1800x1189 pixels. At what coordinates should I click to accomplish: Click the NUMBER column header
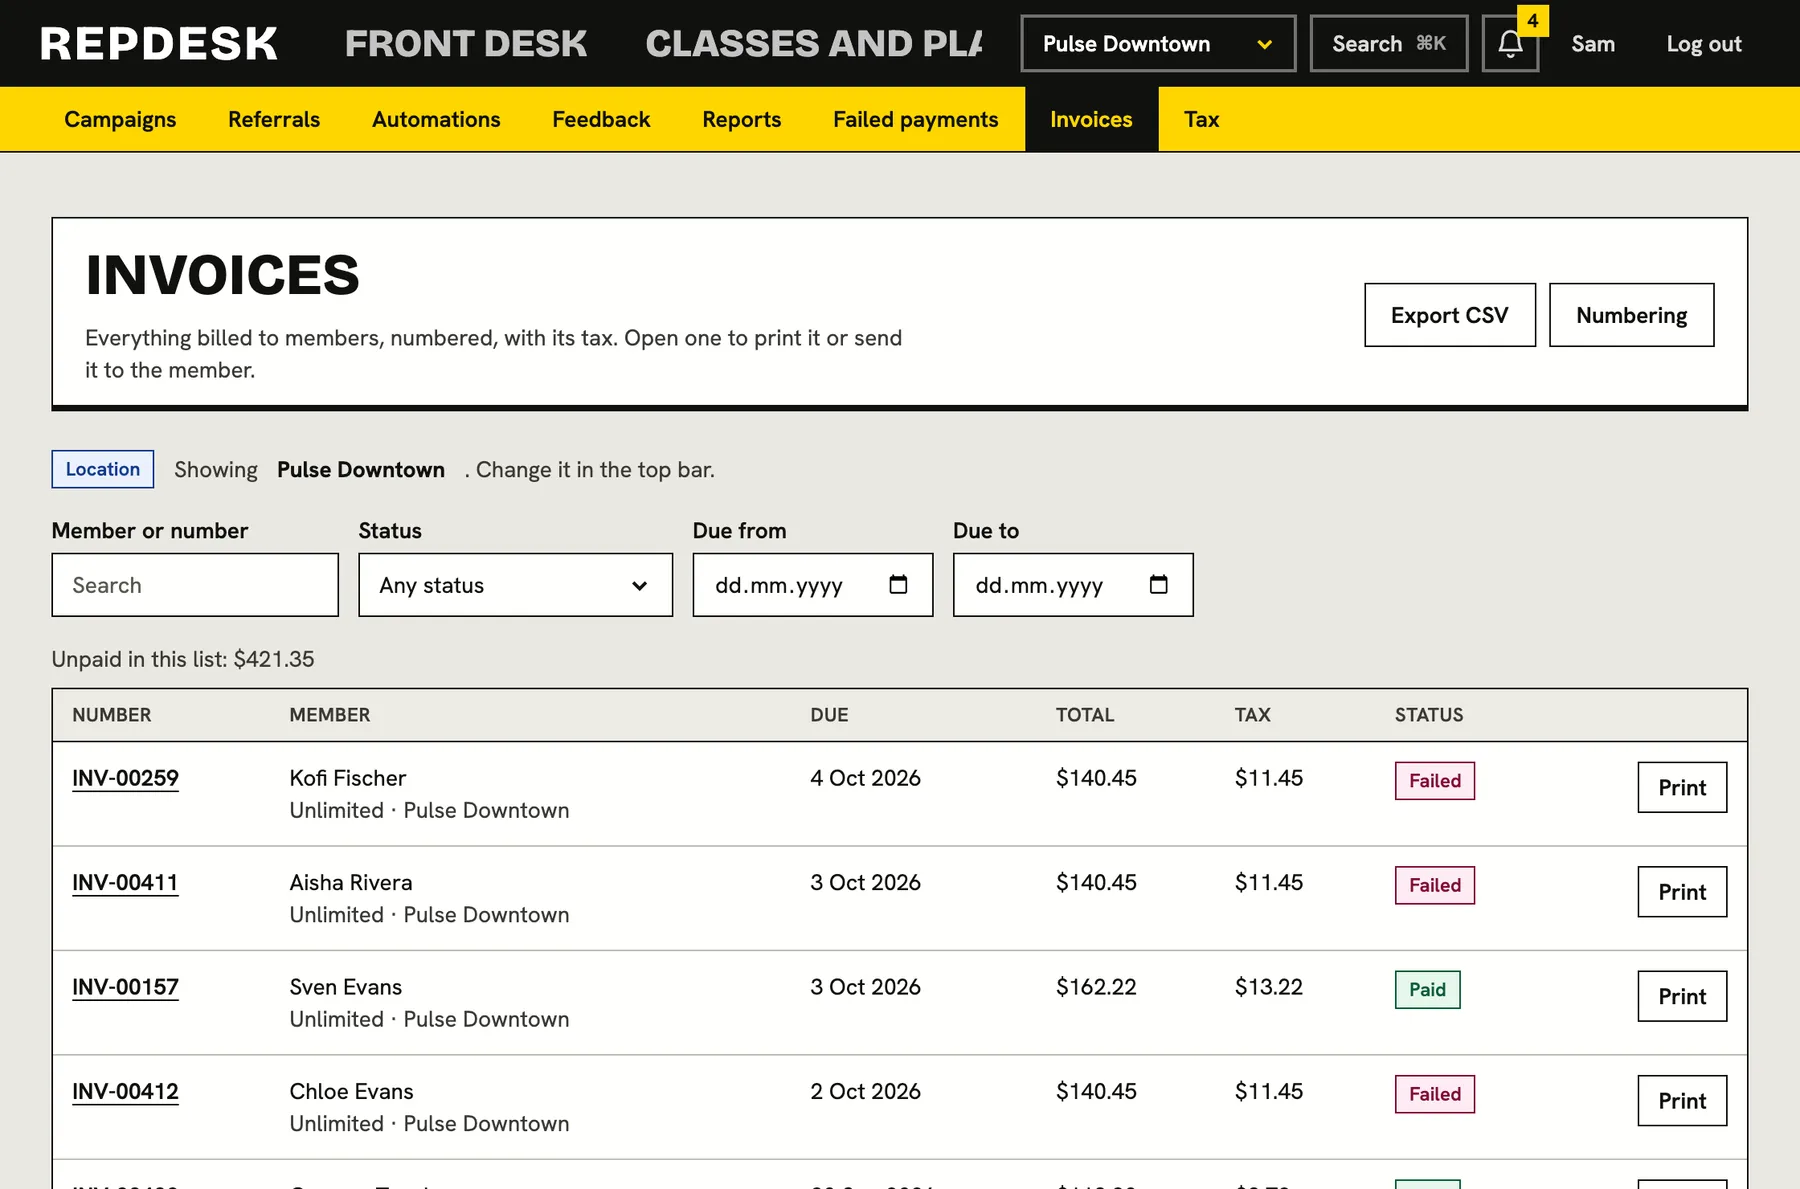point(112,715)
